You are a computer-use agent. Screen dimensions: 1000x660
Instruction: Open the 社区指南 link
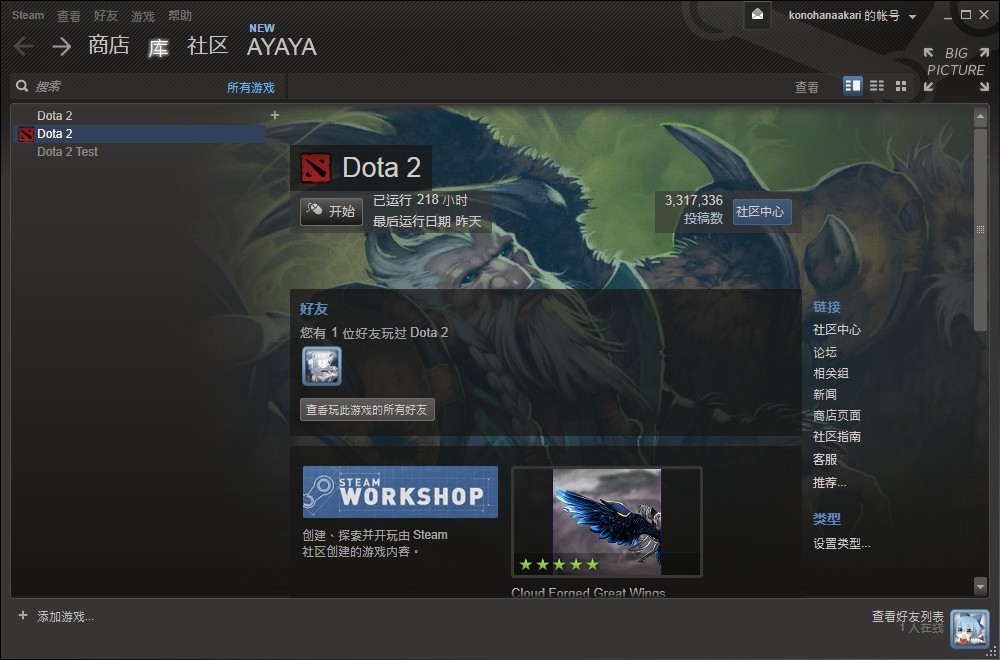click(837, 436)
